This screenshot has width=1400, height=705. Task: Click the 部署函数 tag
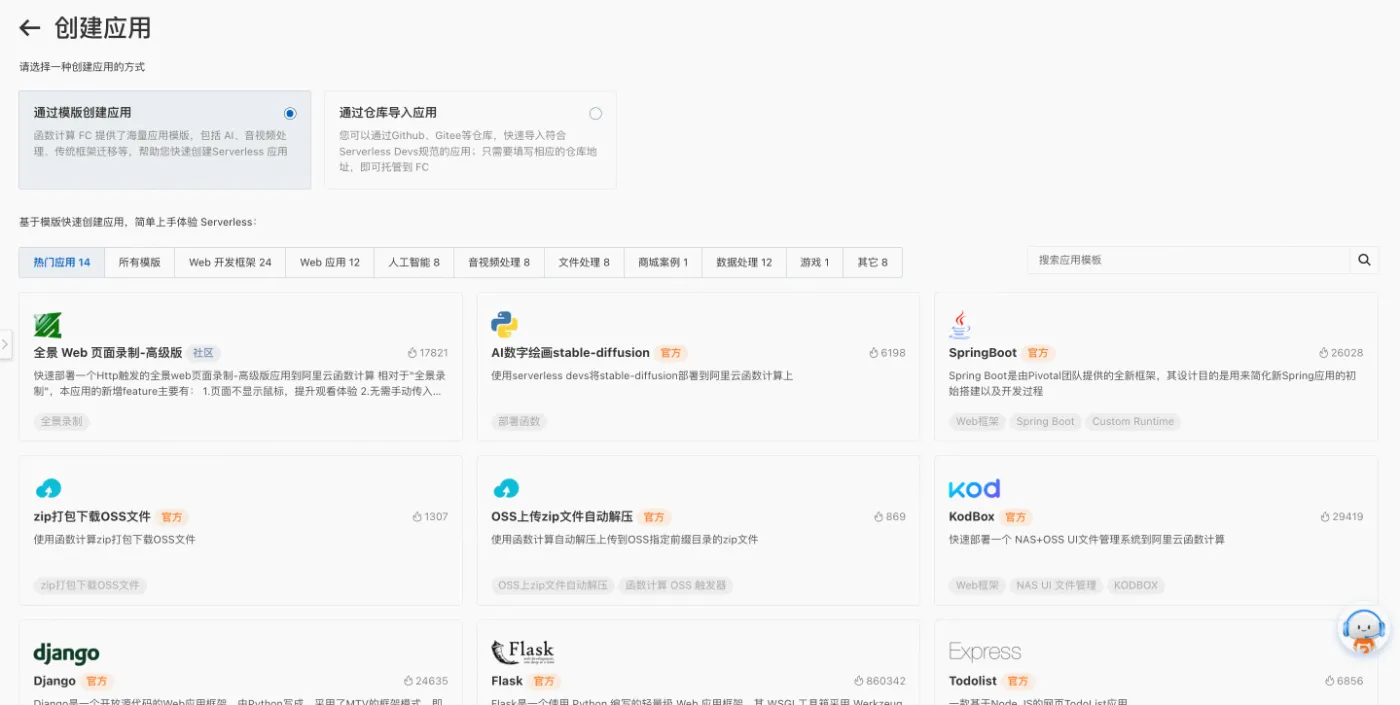point(520,422)
